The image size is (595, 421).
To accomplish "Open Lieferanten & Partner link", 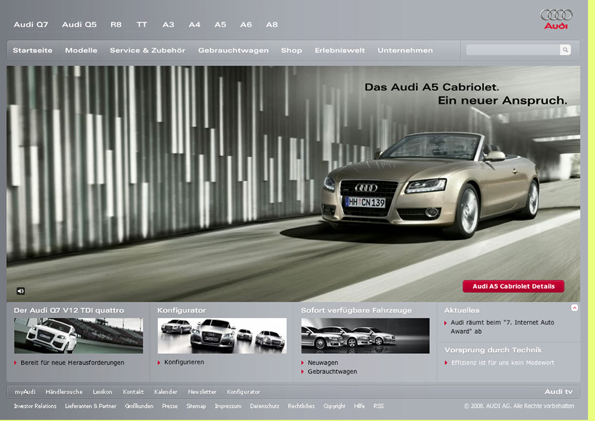I will point(90,406).
